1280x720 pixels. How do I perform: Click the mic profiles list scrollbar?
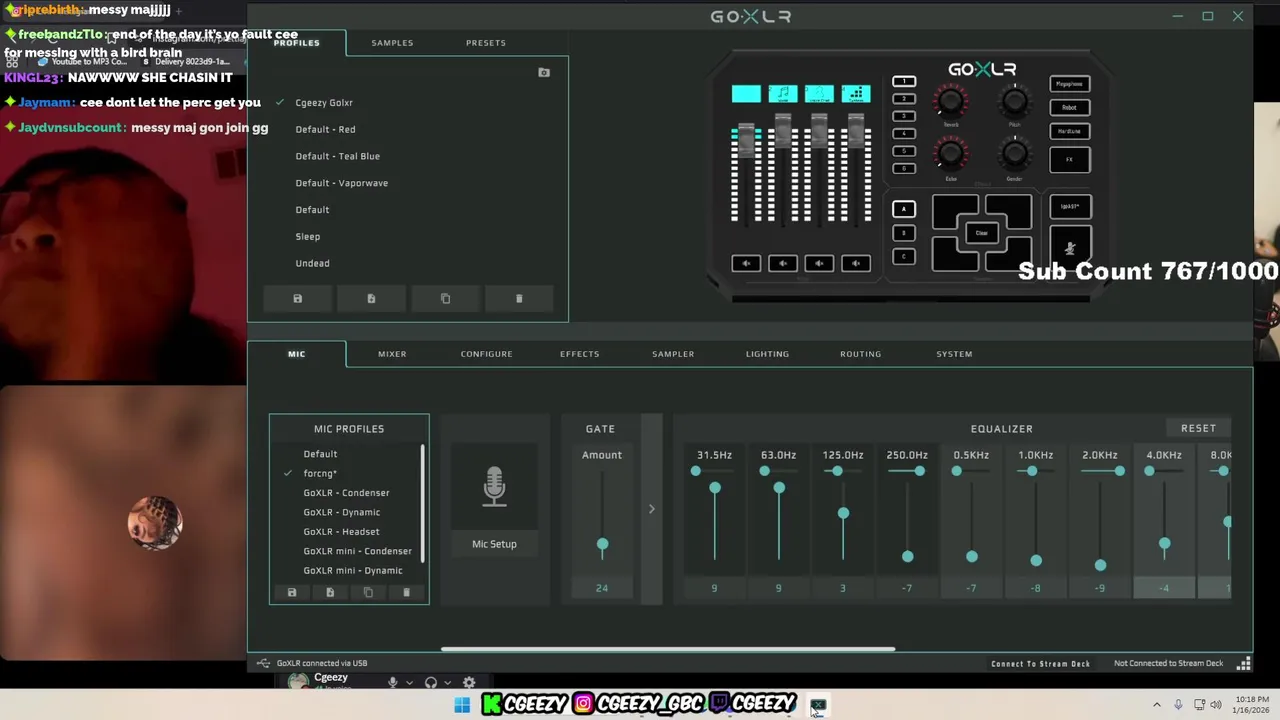[x=423, y=503]
